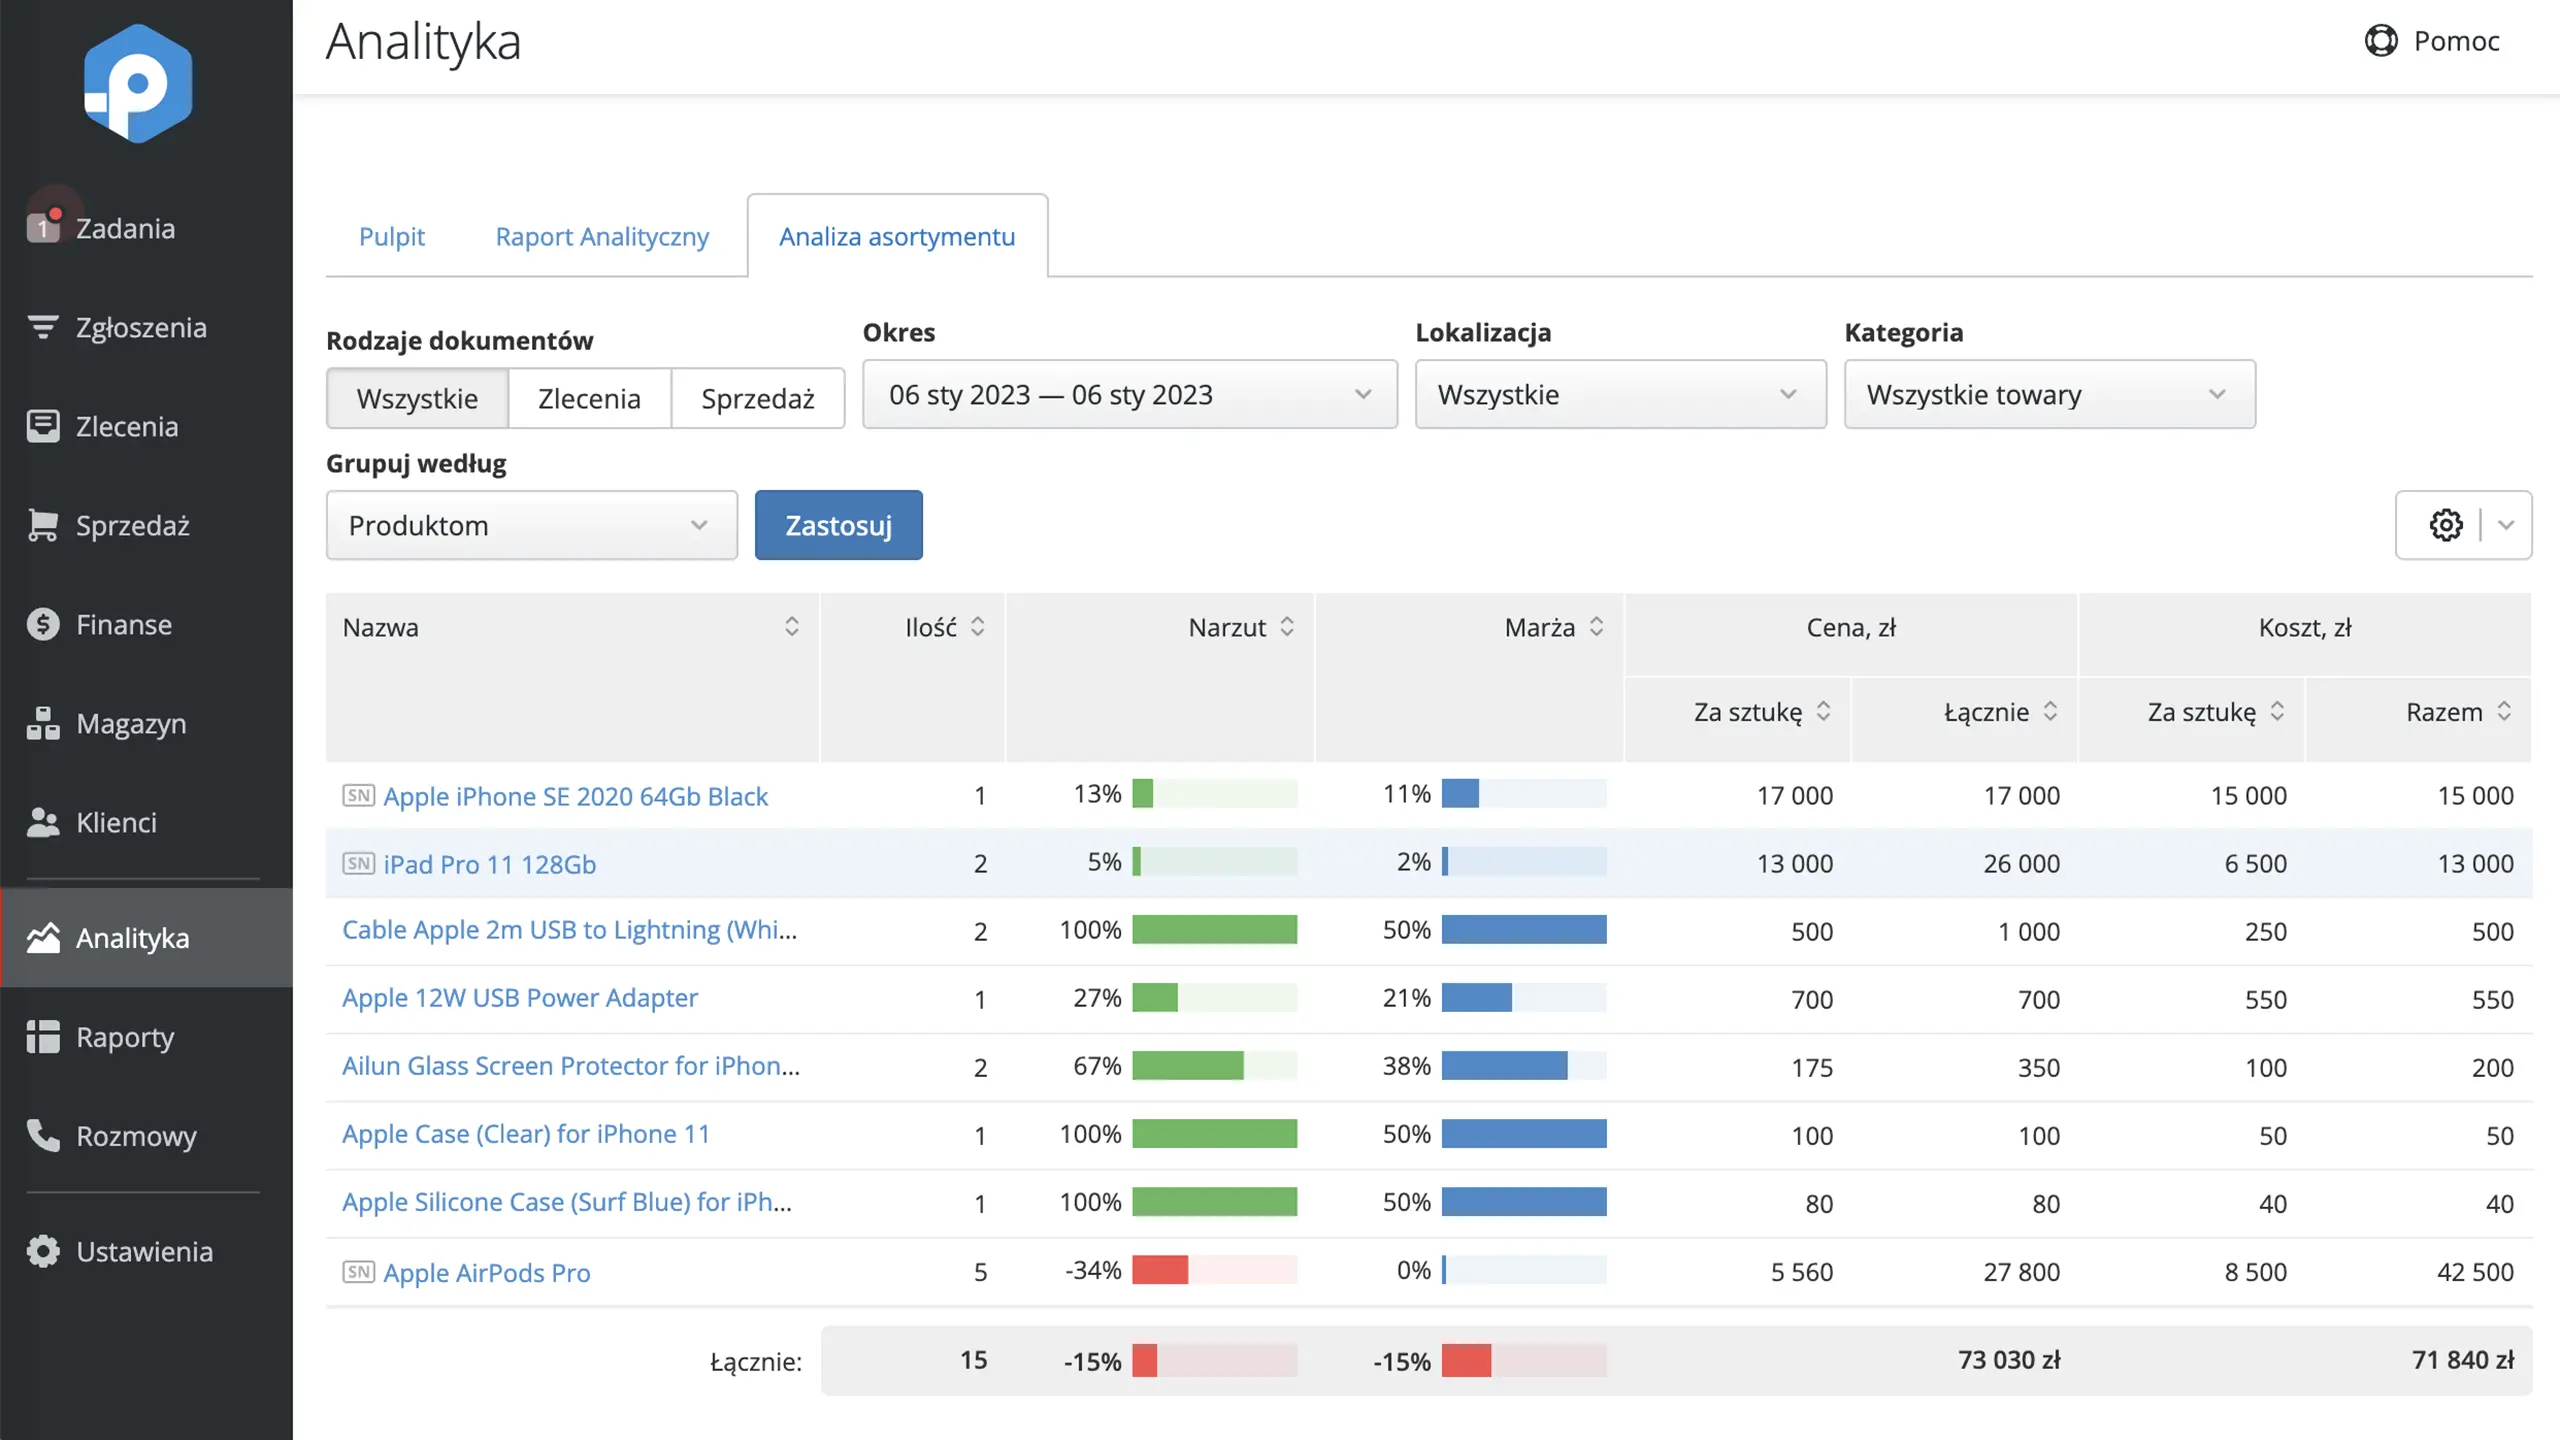
Task: Click green Narzut bar for Apple iPhone SE
Action: 1143,794
